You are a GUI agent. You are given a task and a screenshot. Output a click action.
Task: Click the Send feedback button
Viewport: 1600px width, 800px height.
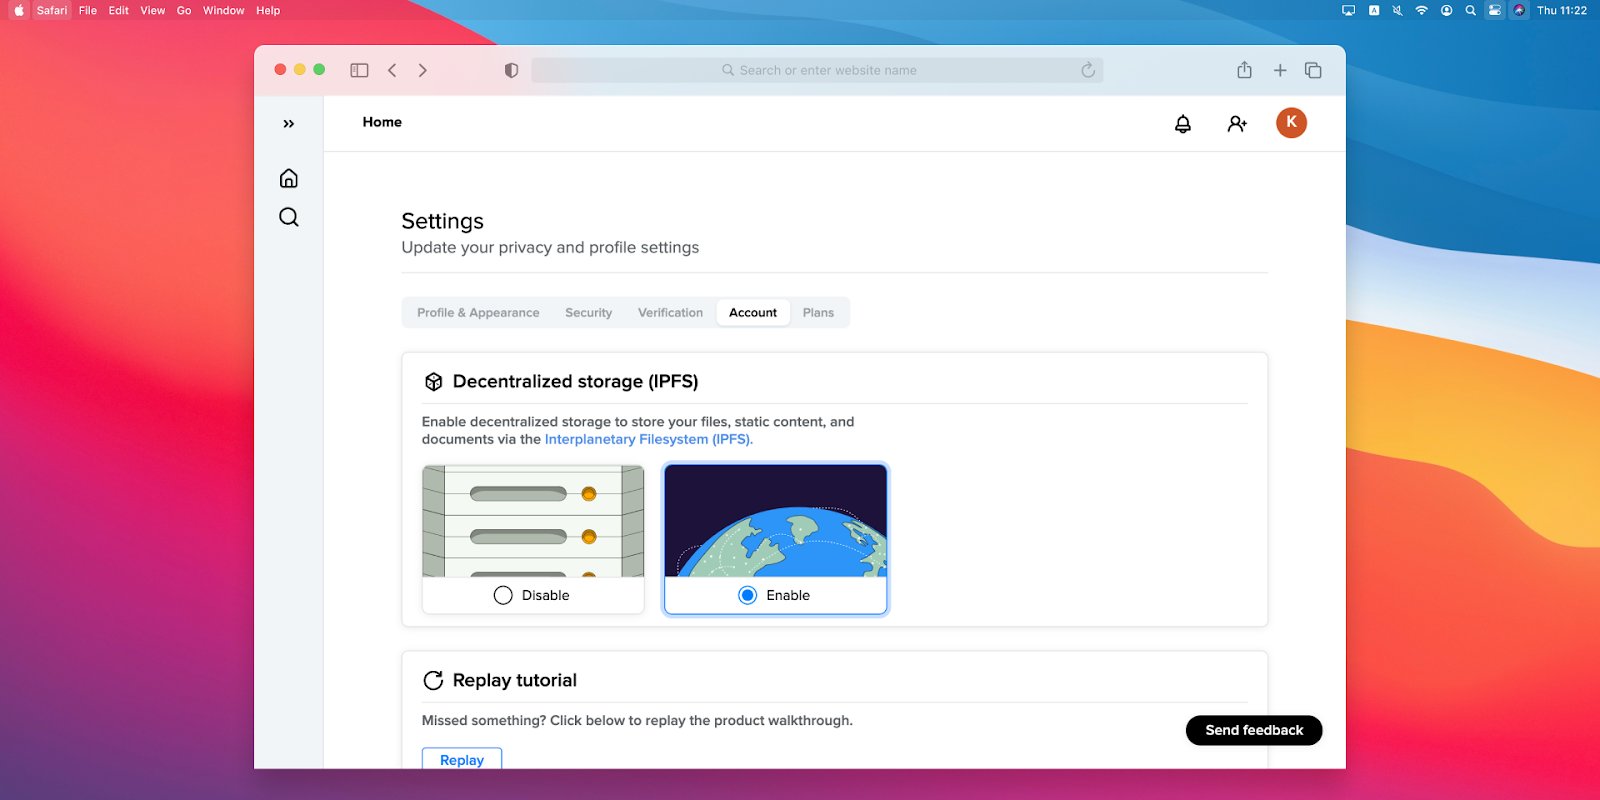tap(1254, 730)
